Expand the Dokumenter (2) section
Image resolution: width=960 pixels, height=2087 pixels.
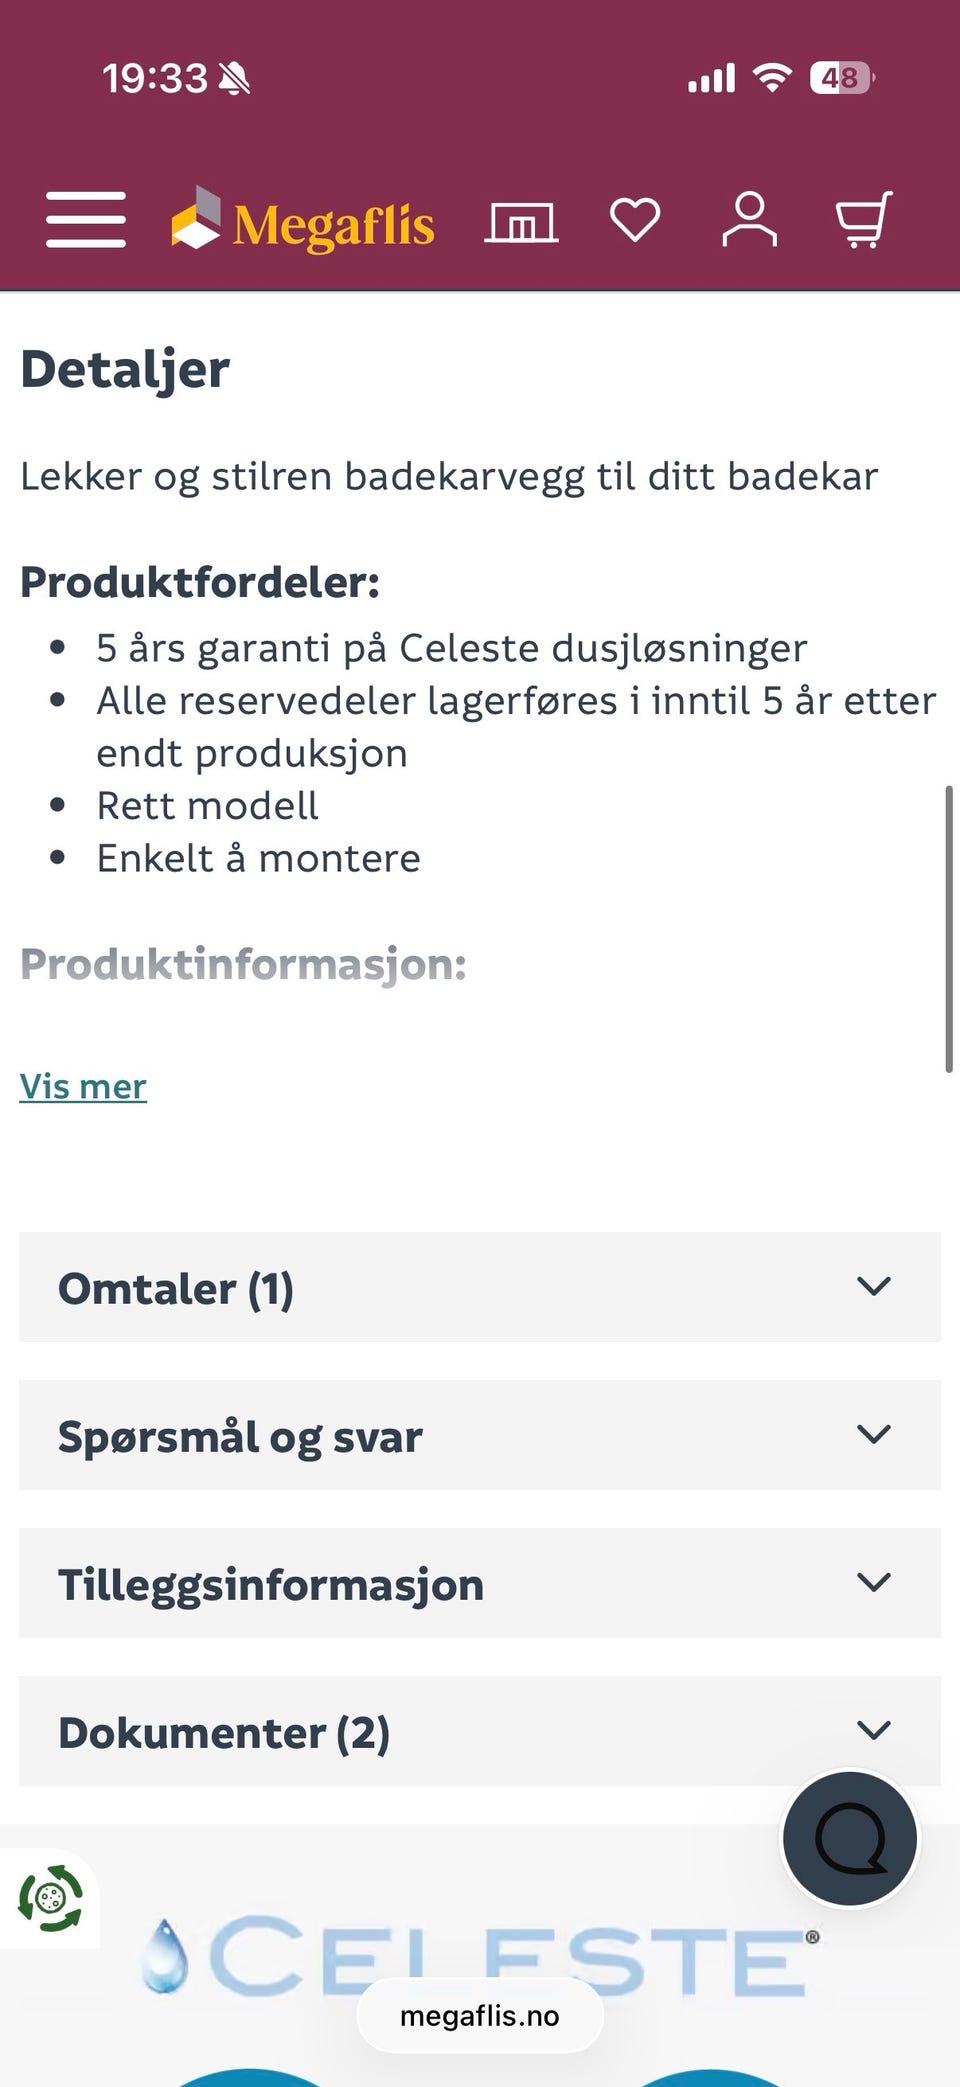tap(480, 1731)
